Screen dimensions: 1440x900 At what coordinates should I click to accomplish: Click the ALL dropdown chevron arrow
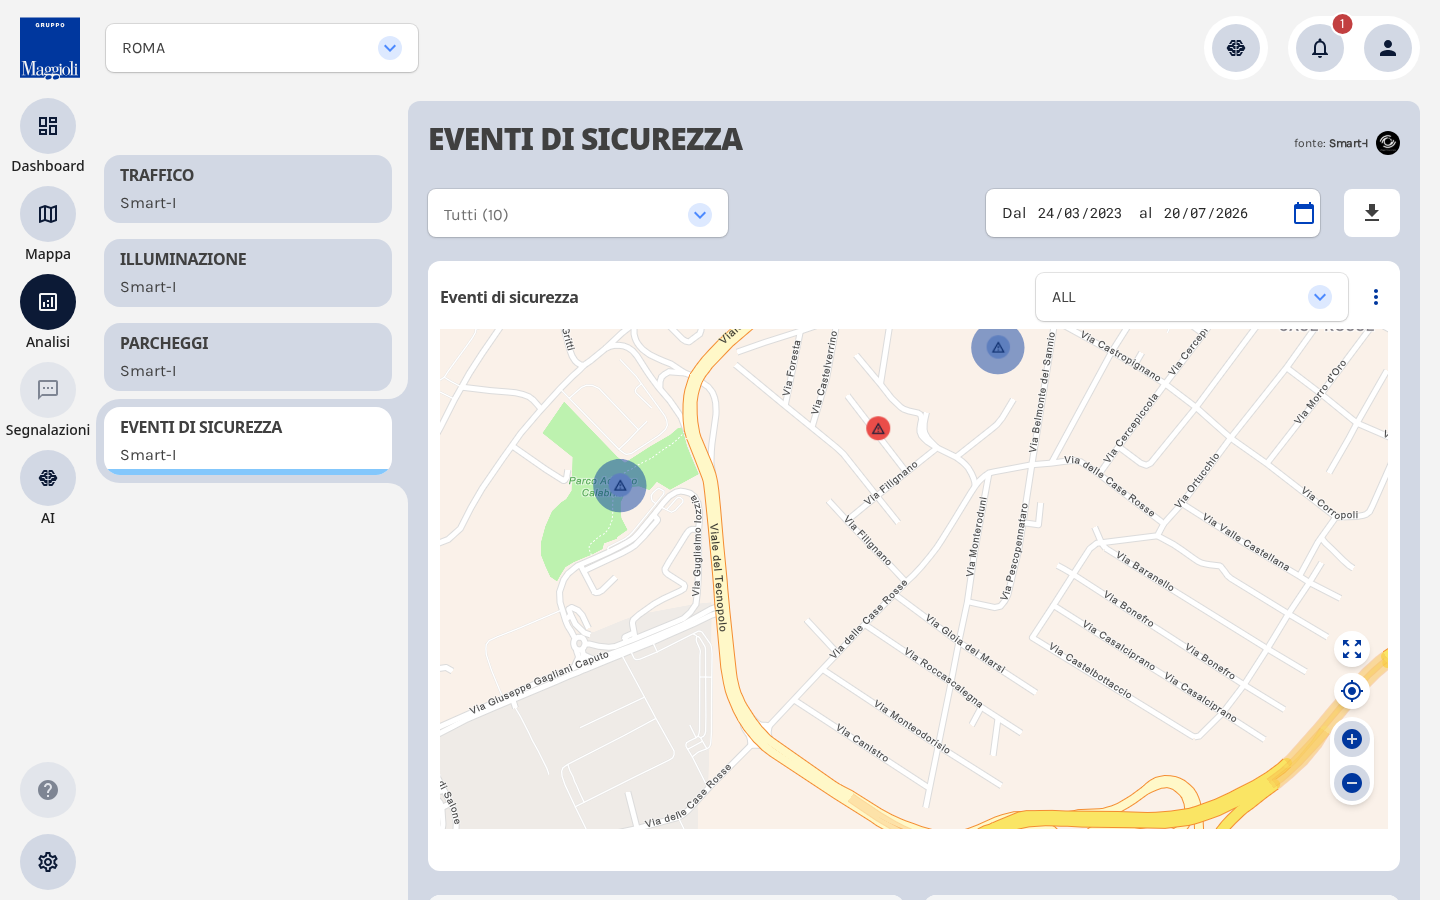[1320, 297]
